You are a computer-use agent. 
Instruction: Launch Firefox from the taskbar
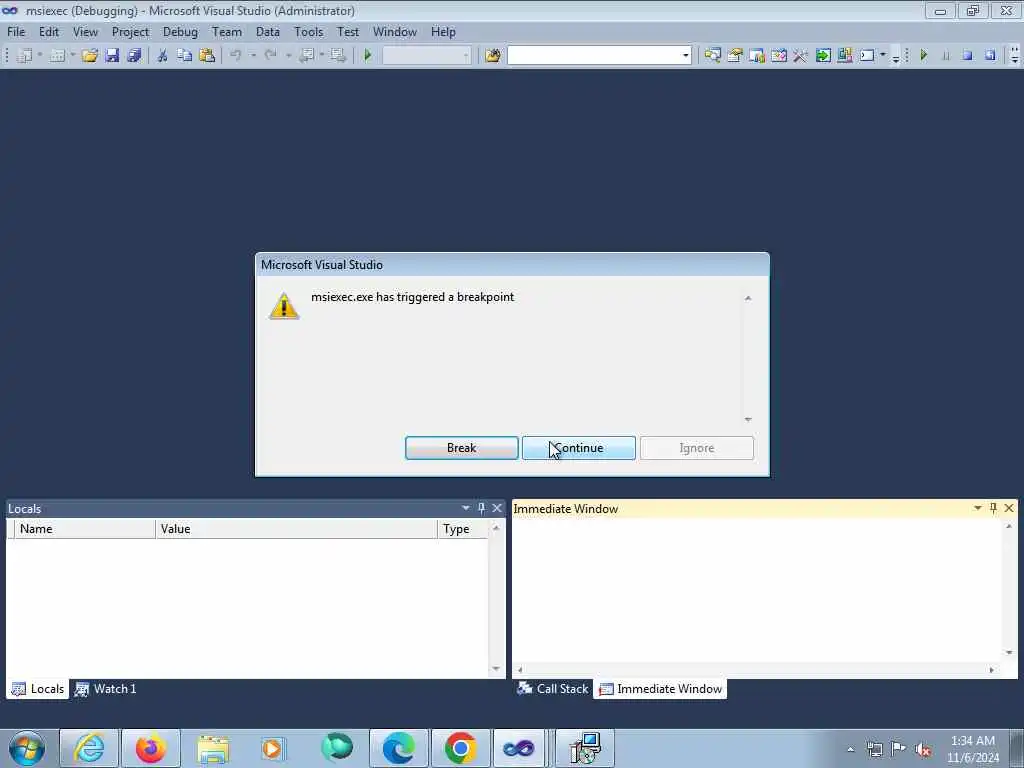pyautogui.click(x=151, y=748)
